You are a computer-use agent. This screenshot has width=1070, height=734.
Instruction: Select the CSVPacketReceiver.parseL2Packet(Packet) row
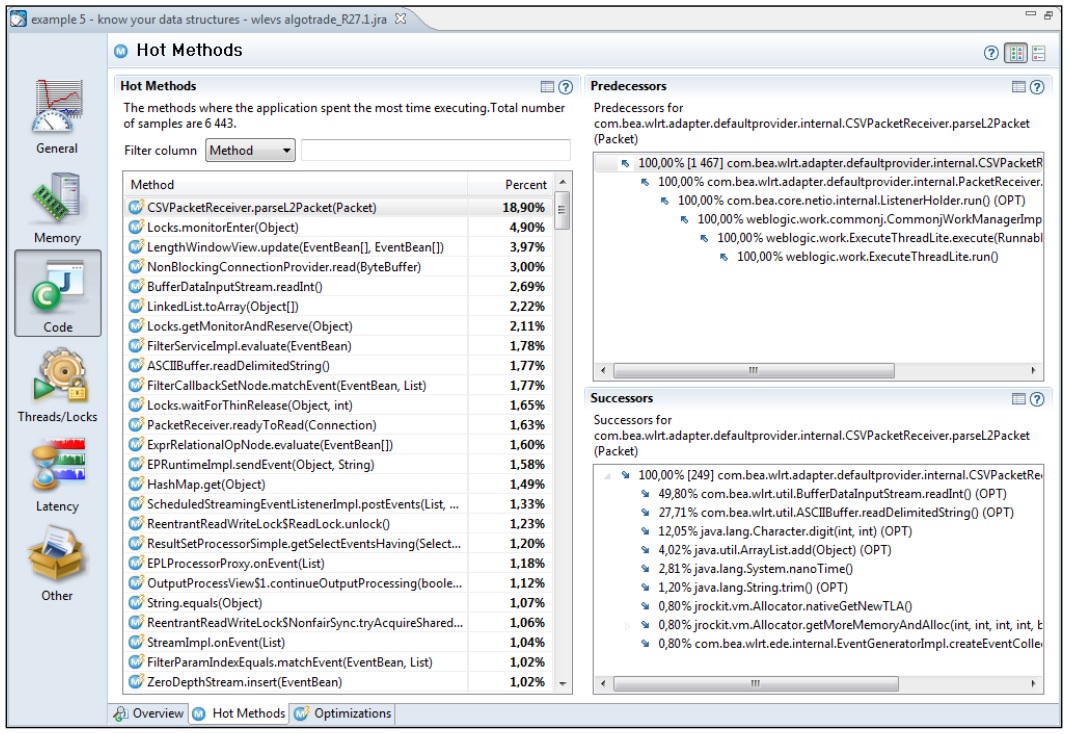(x=338, y=207)
